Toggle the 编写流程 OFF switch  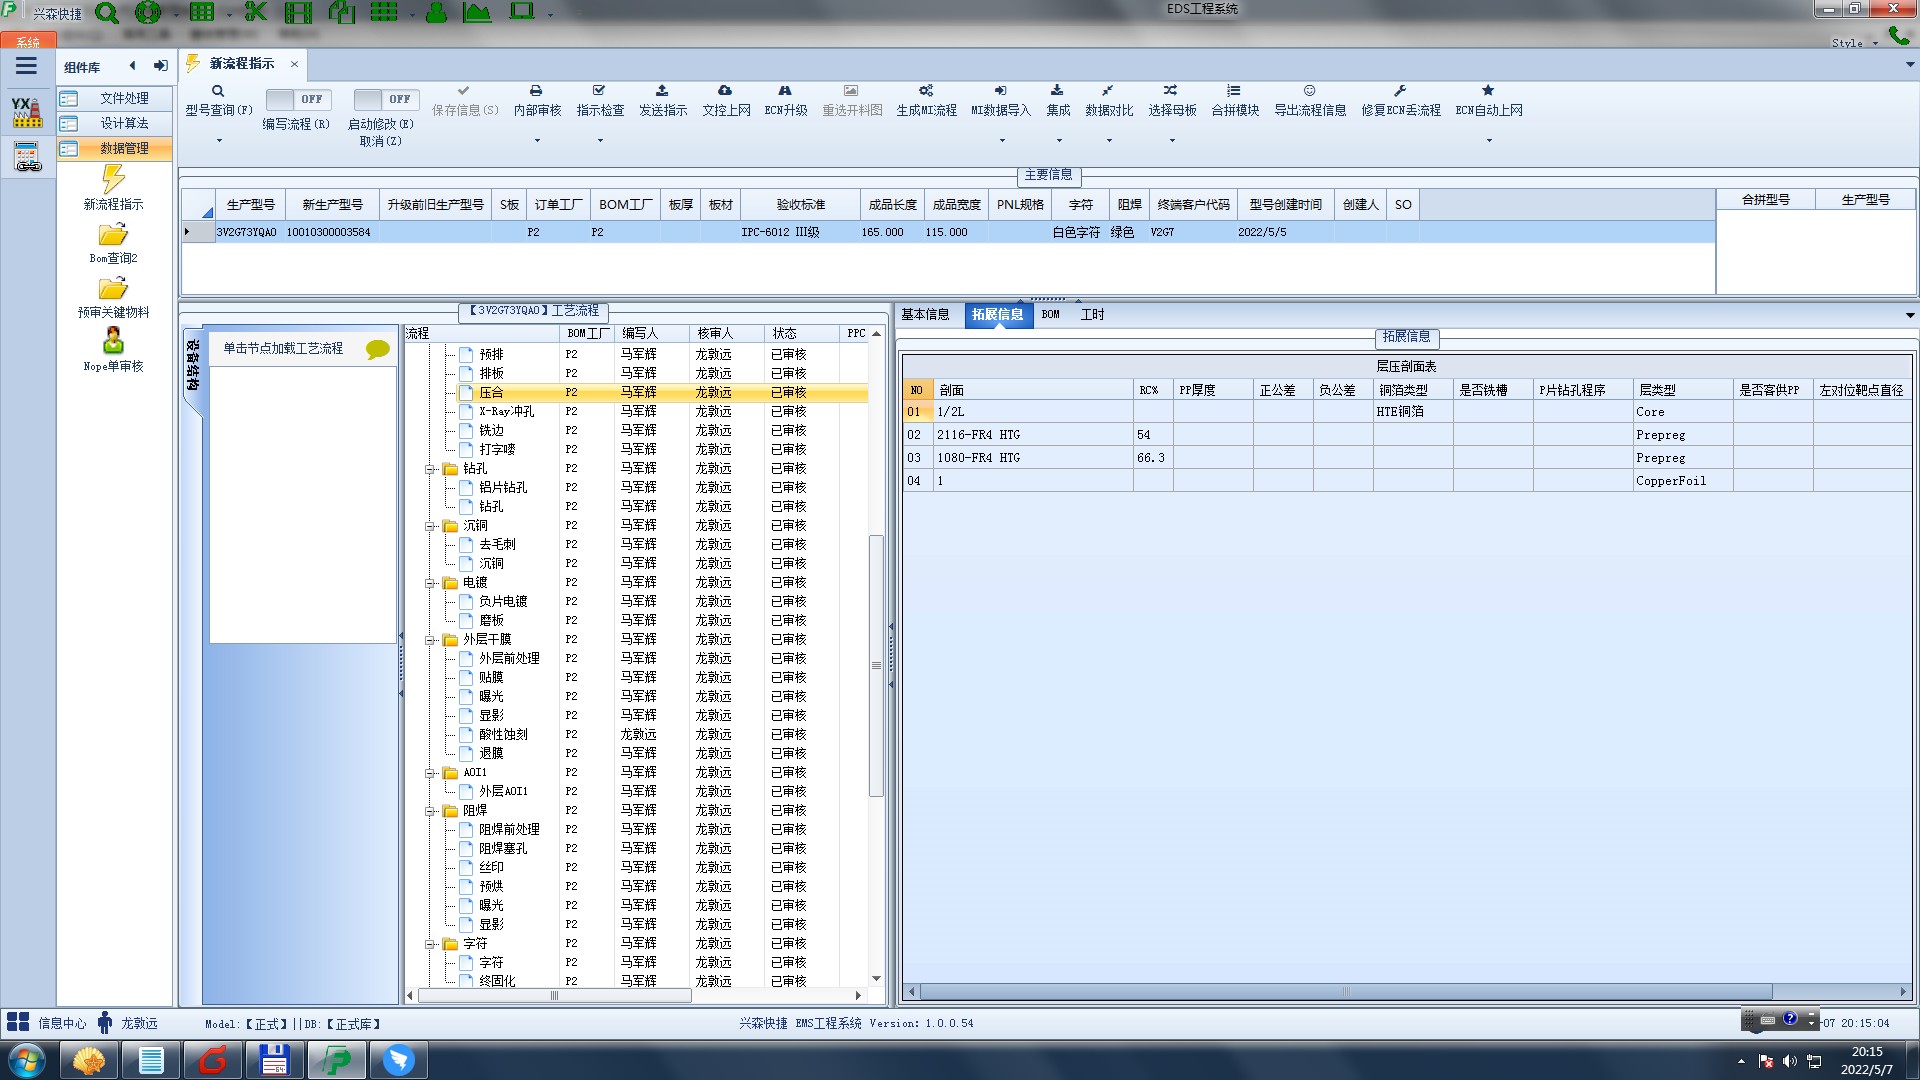(298, 99)
